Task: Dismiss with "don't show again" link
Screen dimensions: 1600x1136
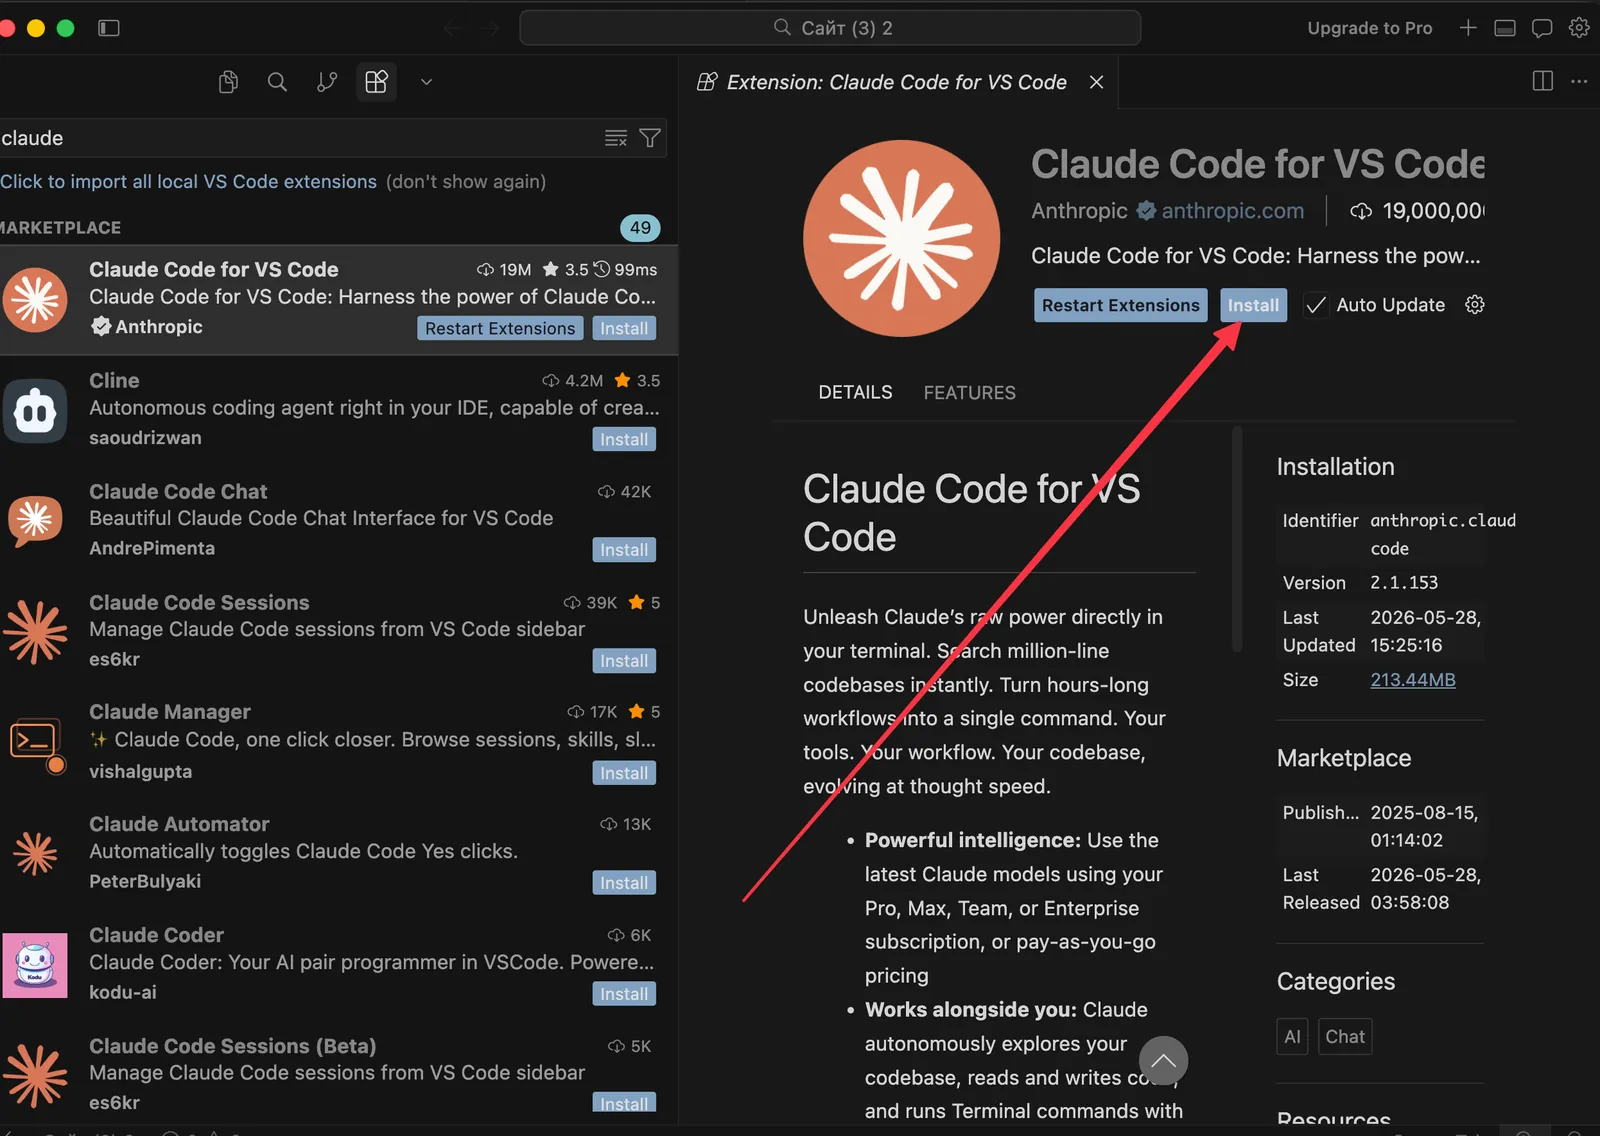Action: pyautogui.click(x=466, y=181)
